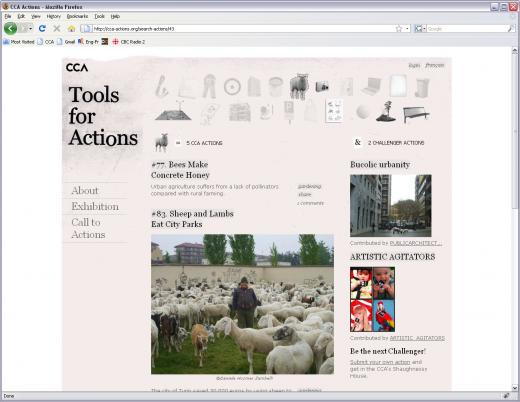Open the Bookmarks menu

[77, 16]
